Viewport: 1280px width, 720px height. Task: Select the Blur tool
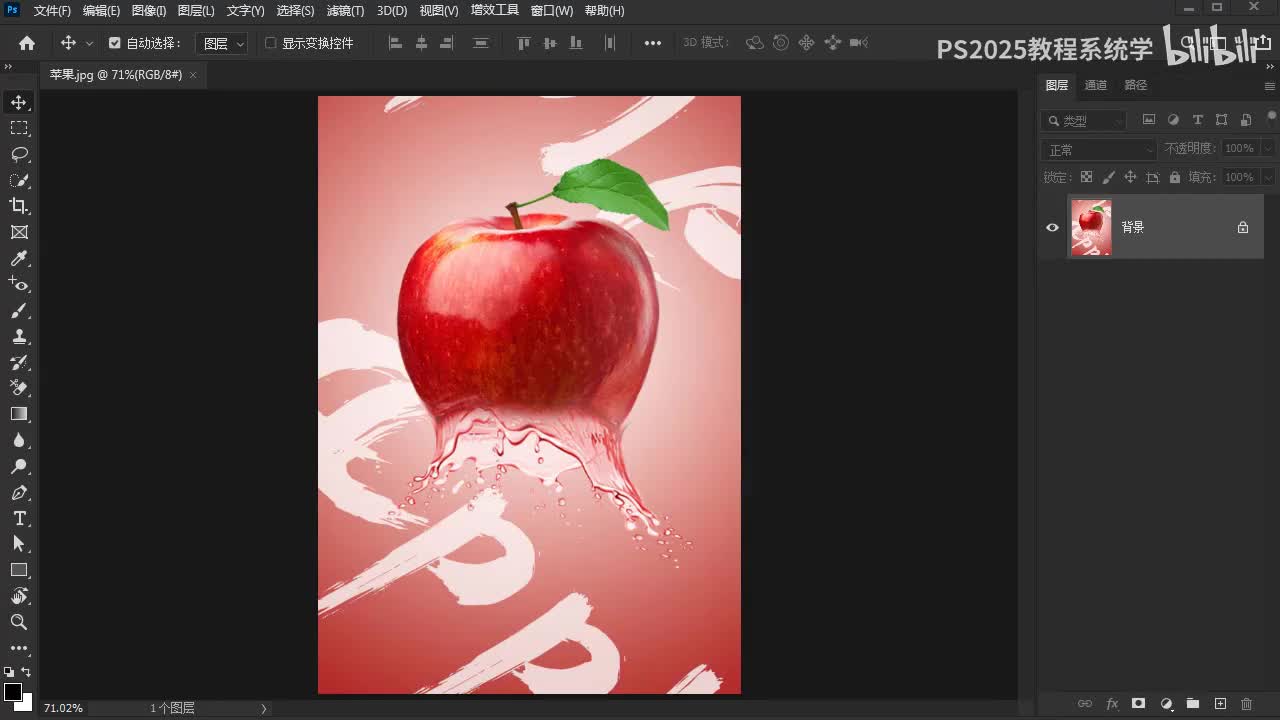(19, 440)
